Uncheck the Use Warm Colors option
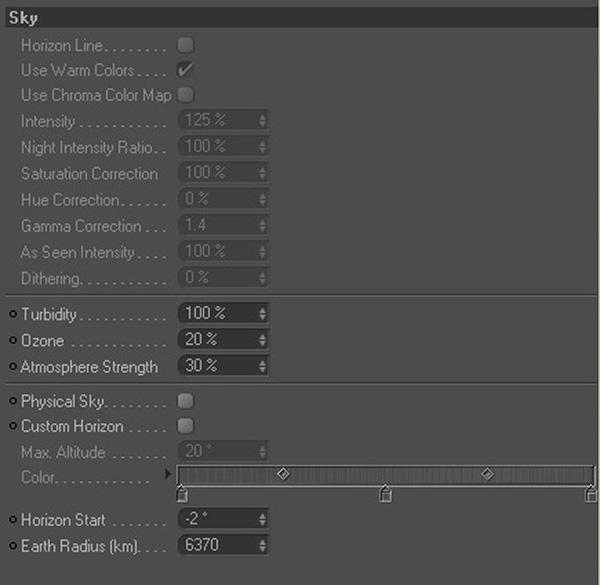600x585 pixels. (185, 71)
